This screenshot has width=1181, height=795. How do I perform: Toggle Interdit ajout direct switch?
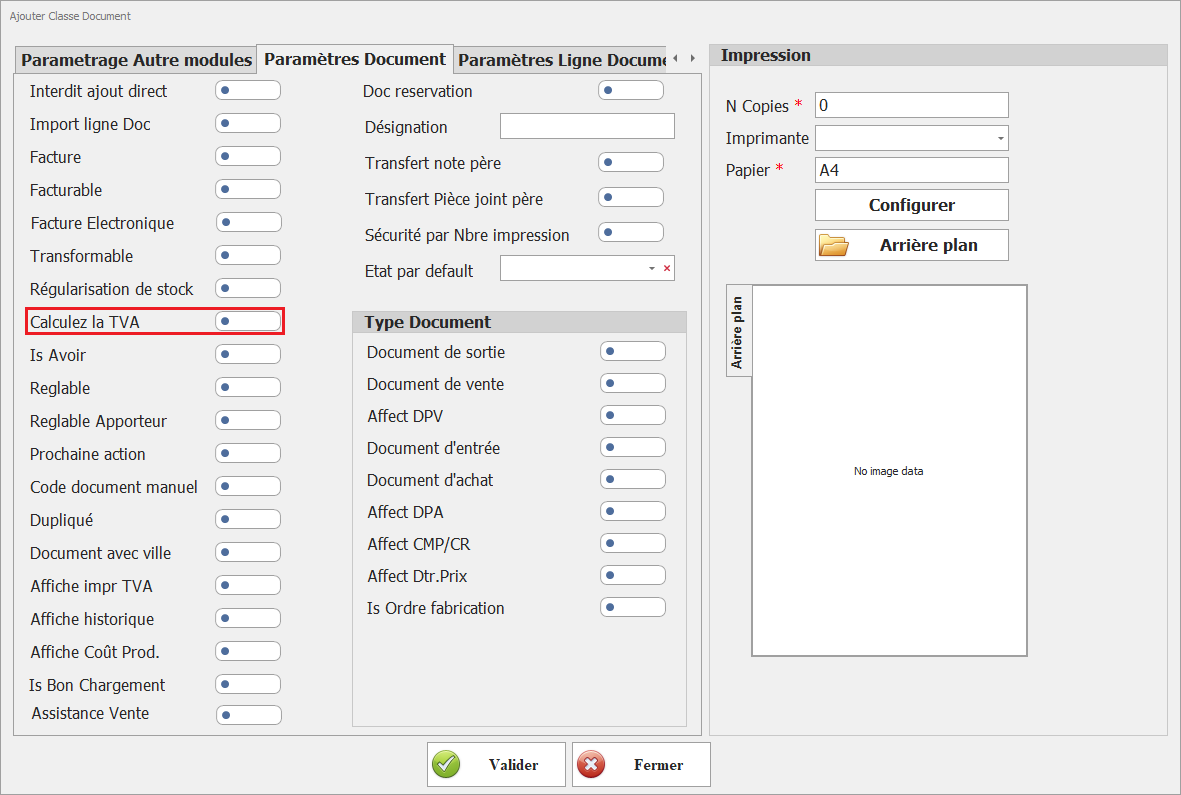[248, 90]
